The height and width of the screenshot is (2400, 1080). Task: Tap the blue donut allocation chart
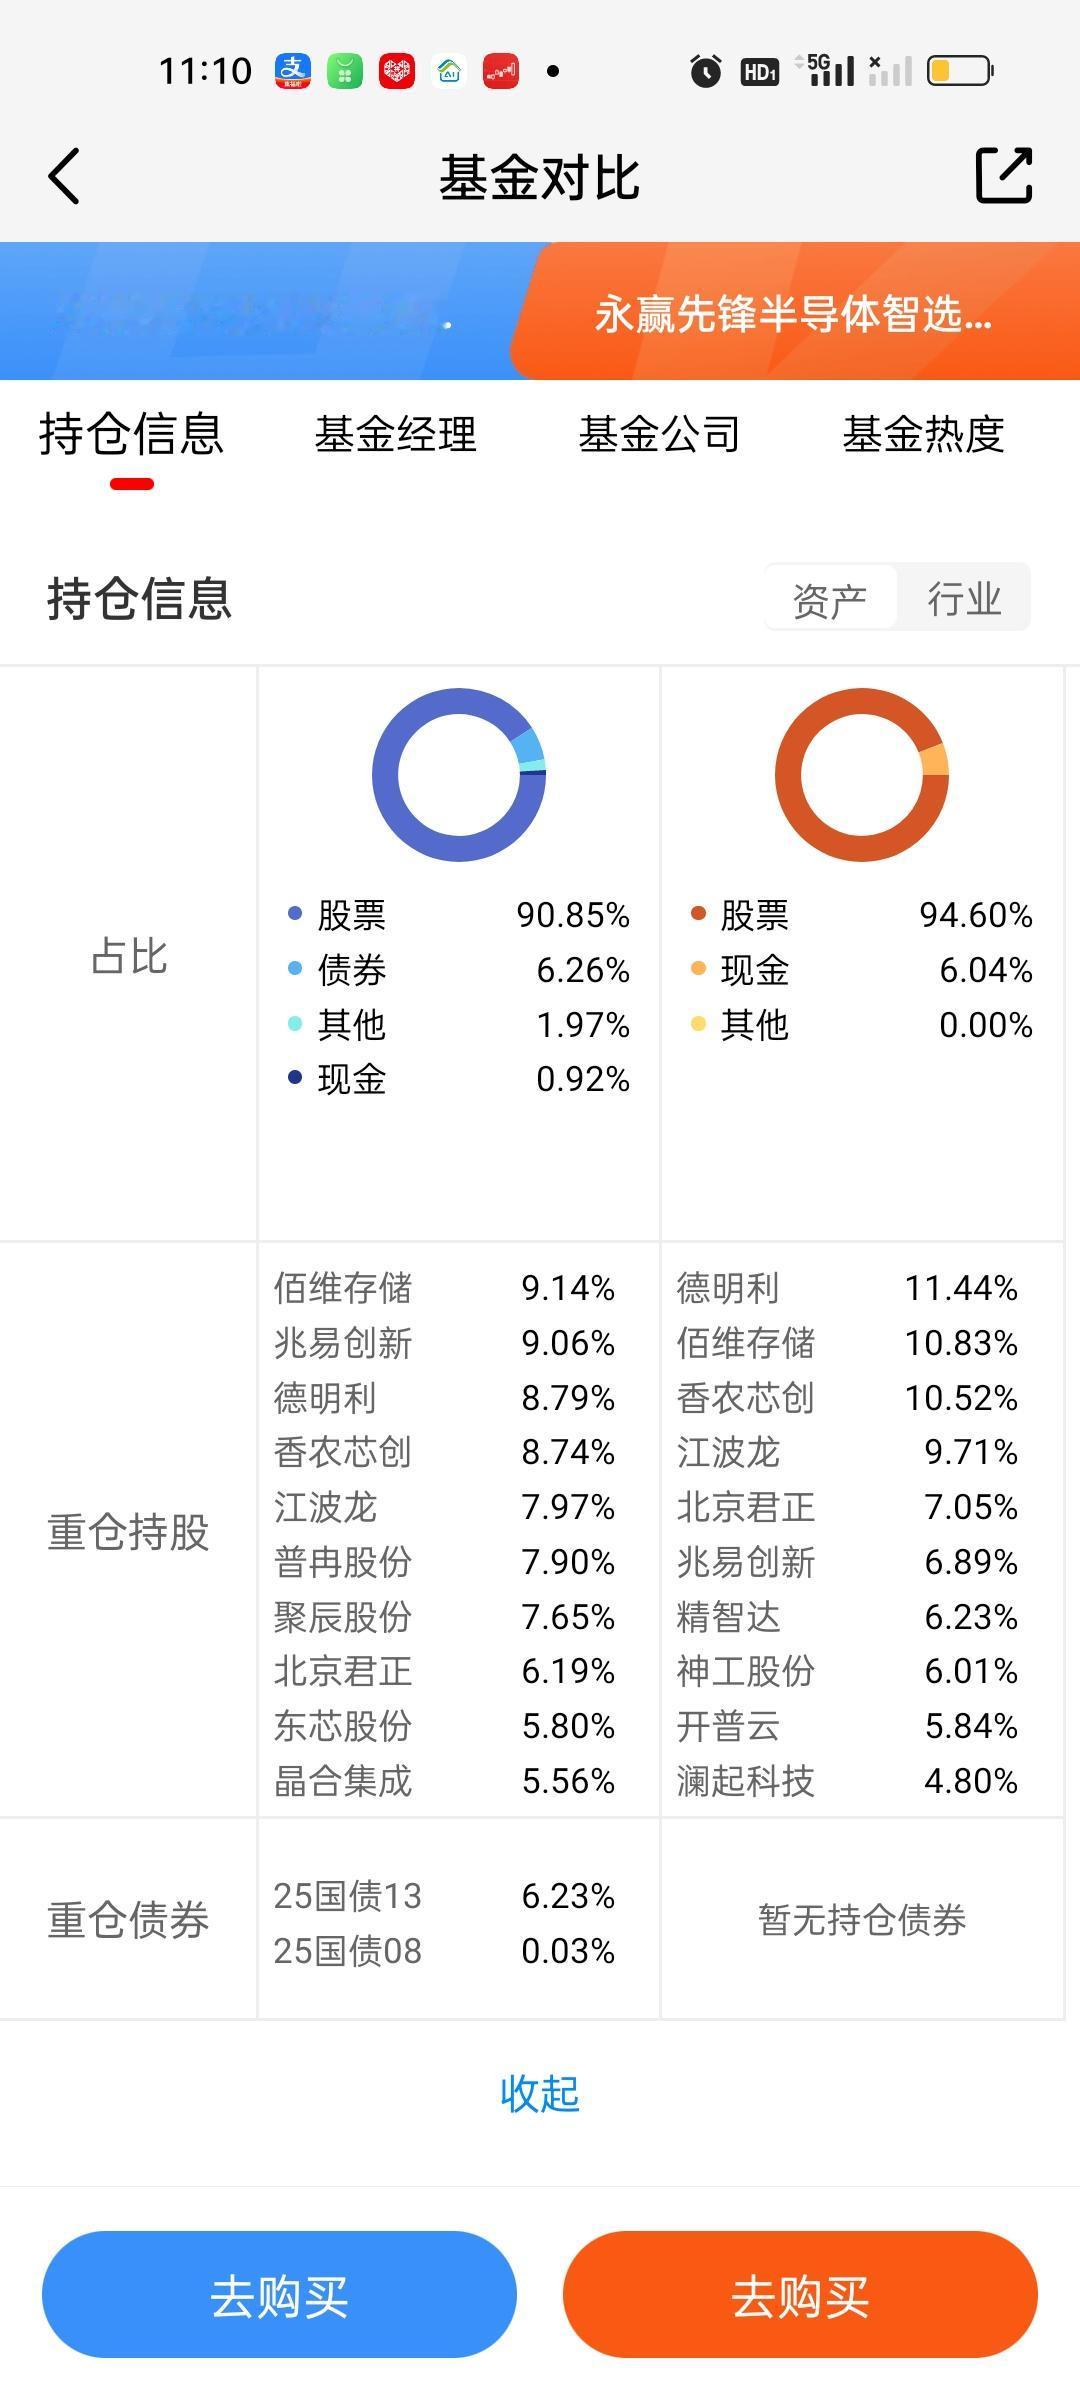(x=459, y=774)
